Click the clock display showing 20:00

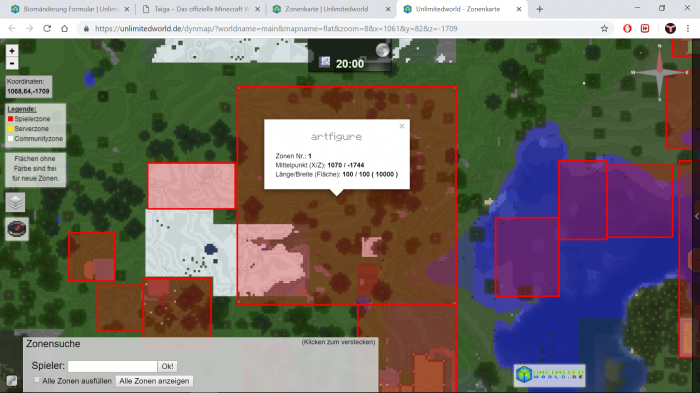pos(350,64)
